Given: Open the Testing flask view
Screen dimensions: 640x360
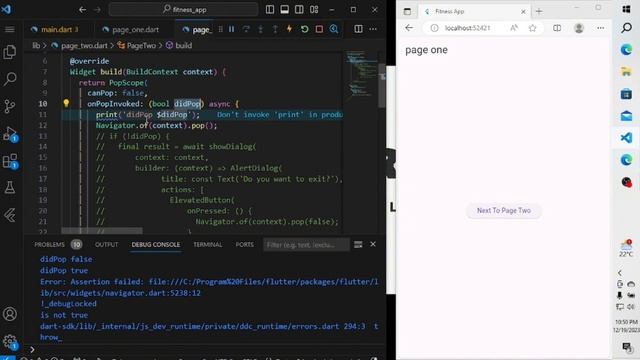Looking at the screenshot, I should click(10, 187).
